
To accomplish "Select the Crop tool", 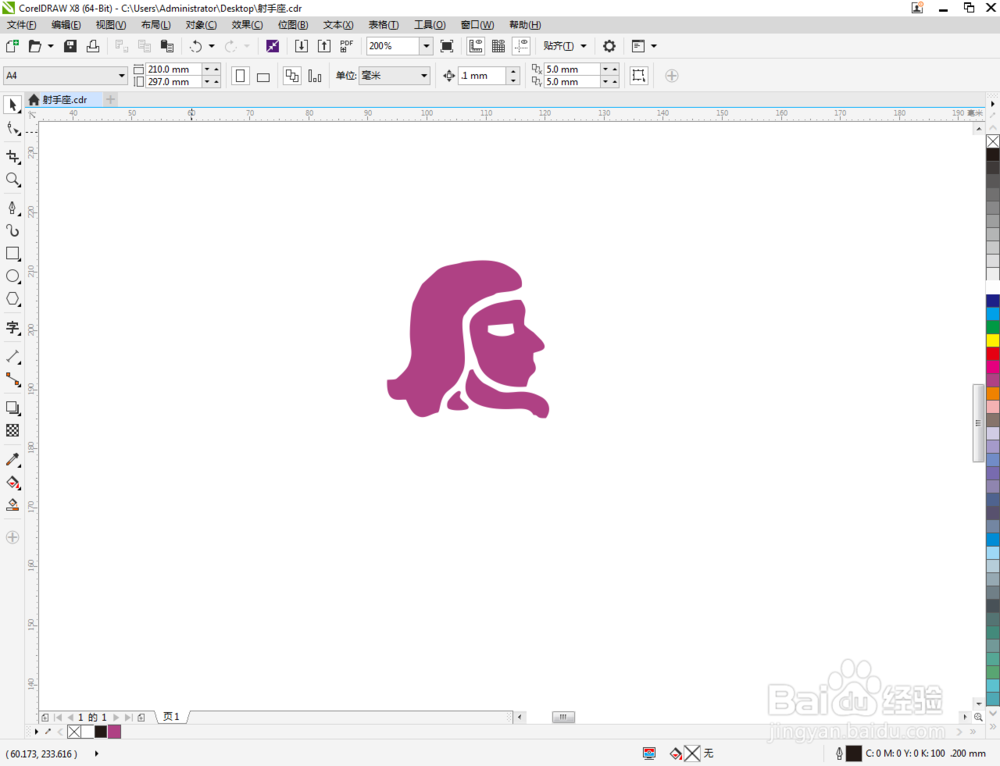I will tap(12, 156).
